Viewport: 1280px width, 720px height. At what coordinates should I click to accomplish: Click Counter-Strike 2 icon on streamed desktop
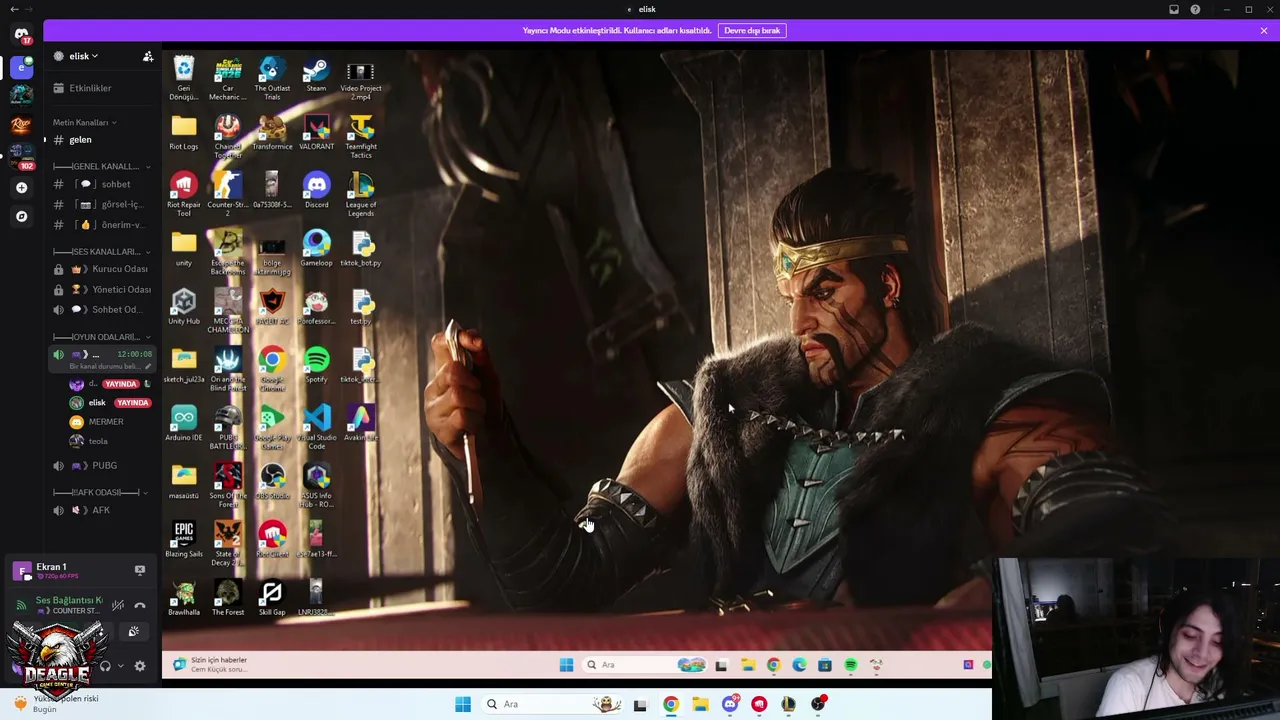[228, 195]
